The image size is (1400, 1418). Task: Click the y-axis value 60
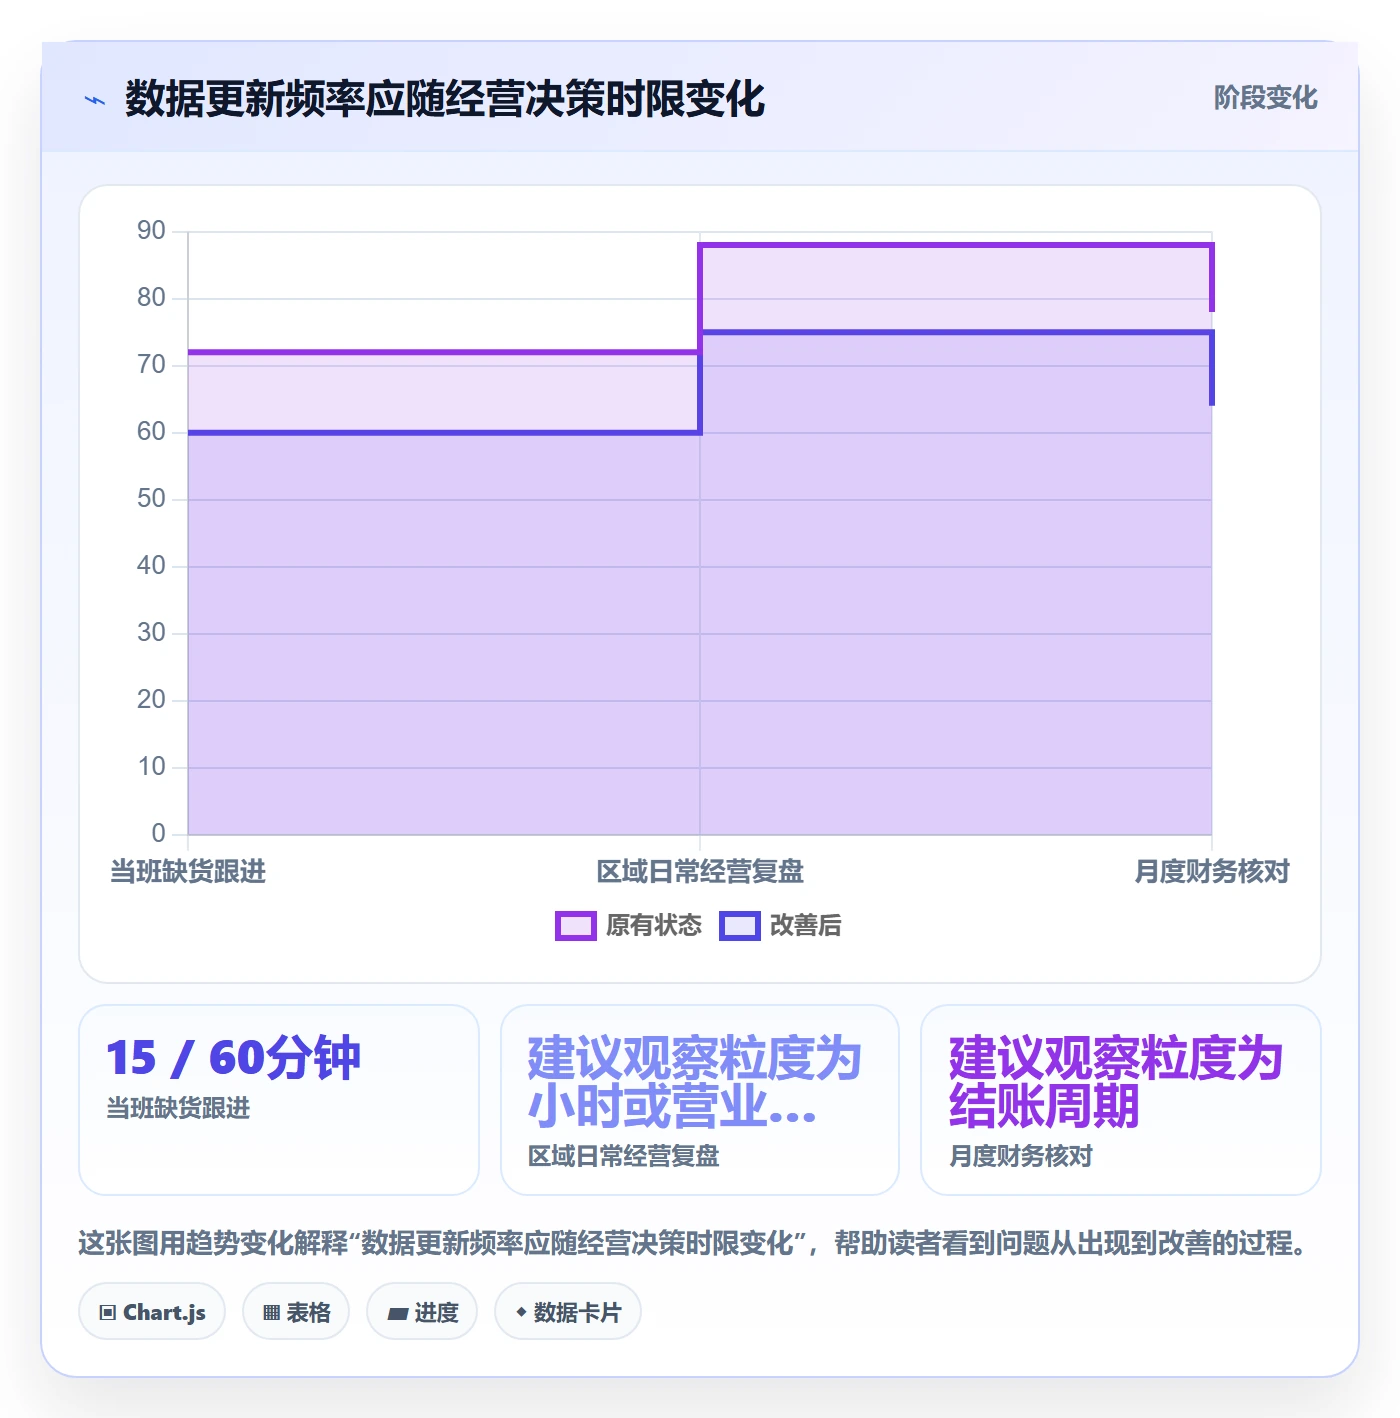(151, 432)
